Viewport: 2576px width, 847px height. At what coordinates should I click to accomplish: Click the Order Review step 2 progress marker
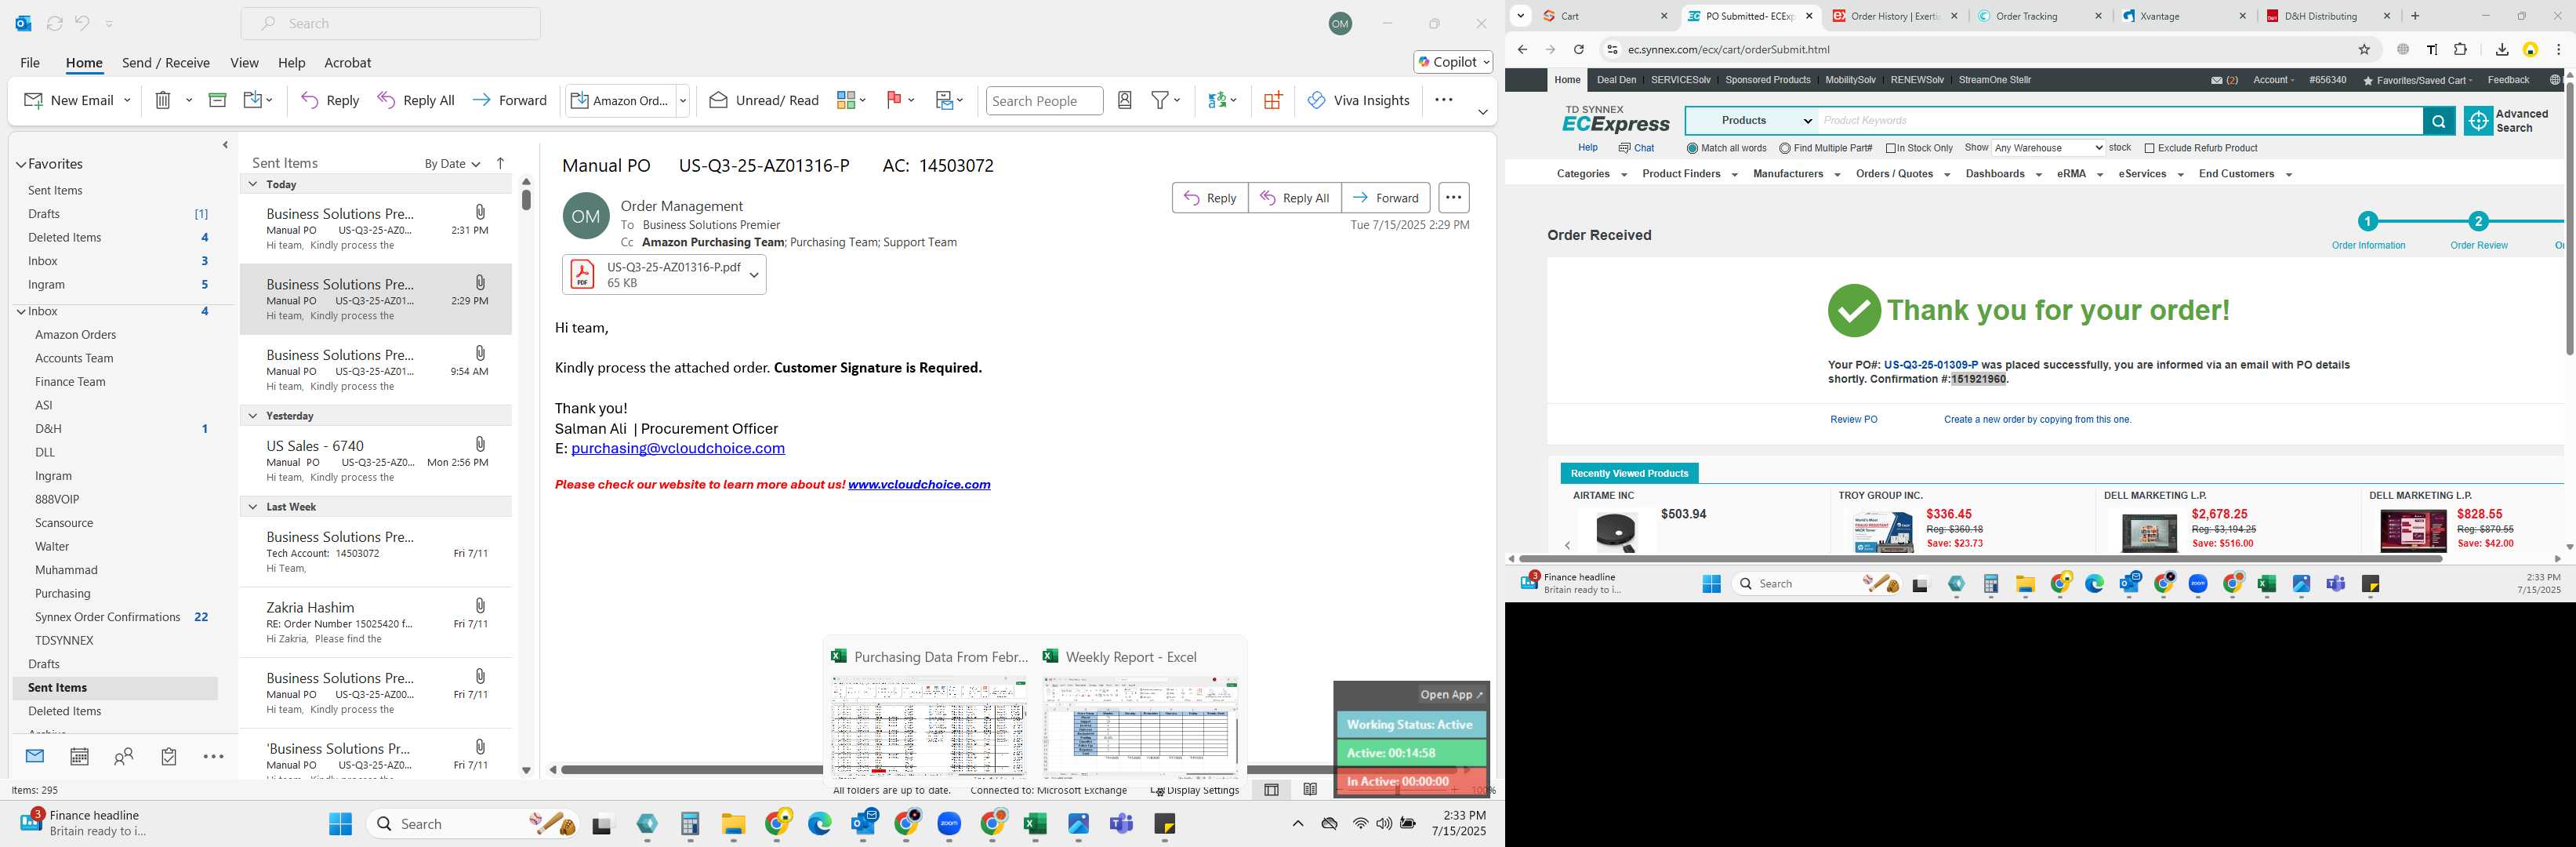point(2477,221)
